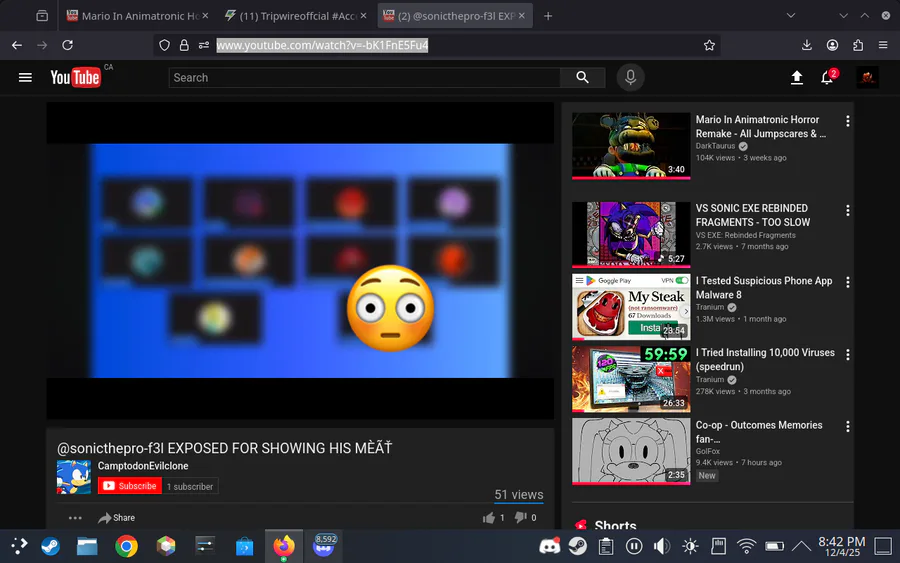Focus the YouTube Search box
This screenshot has width=900, height=563.
tap(364, 77)
